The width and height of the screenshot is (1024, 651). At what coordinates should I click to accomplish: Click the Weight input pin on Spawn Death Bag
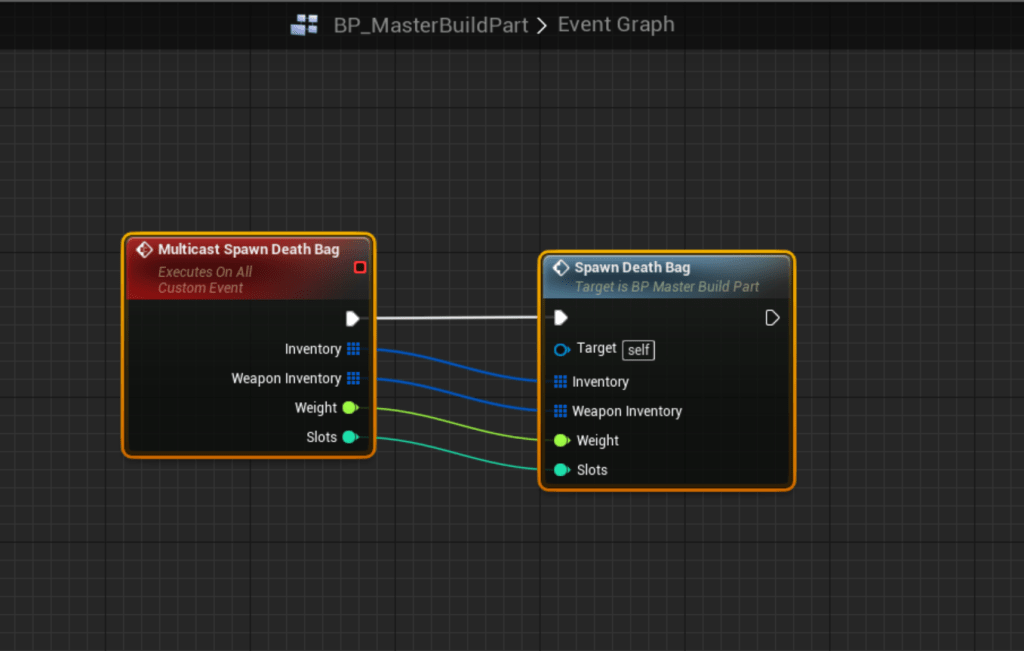(561, 441)
